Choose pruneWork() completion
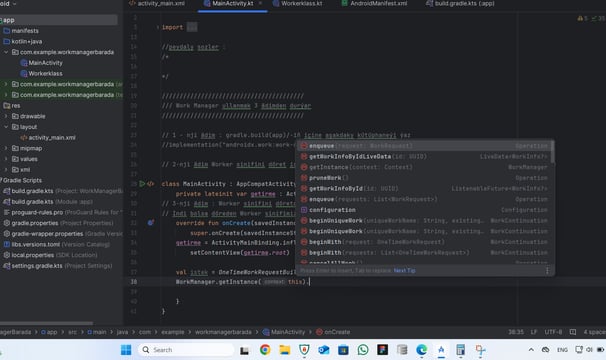 click(x=424, y=178)
